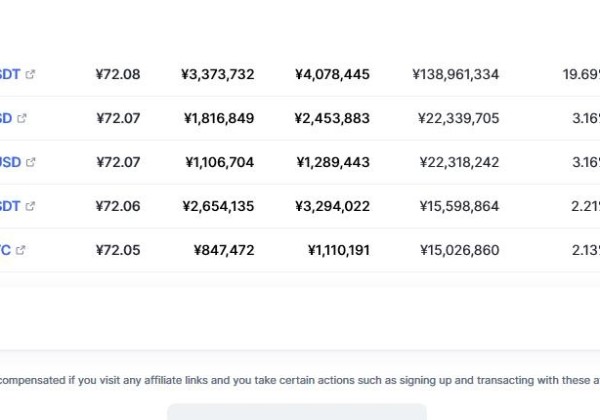
Task: Click external link icon in the ¥72.05 row
Action: coord(21,250)
